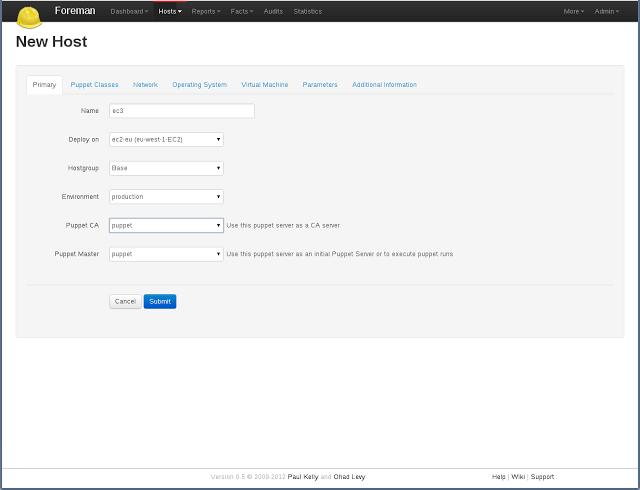This screenshot has height=490, width=640.
Task: Open the Wiki link in footer
Action: click(518, 477)
